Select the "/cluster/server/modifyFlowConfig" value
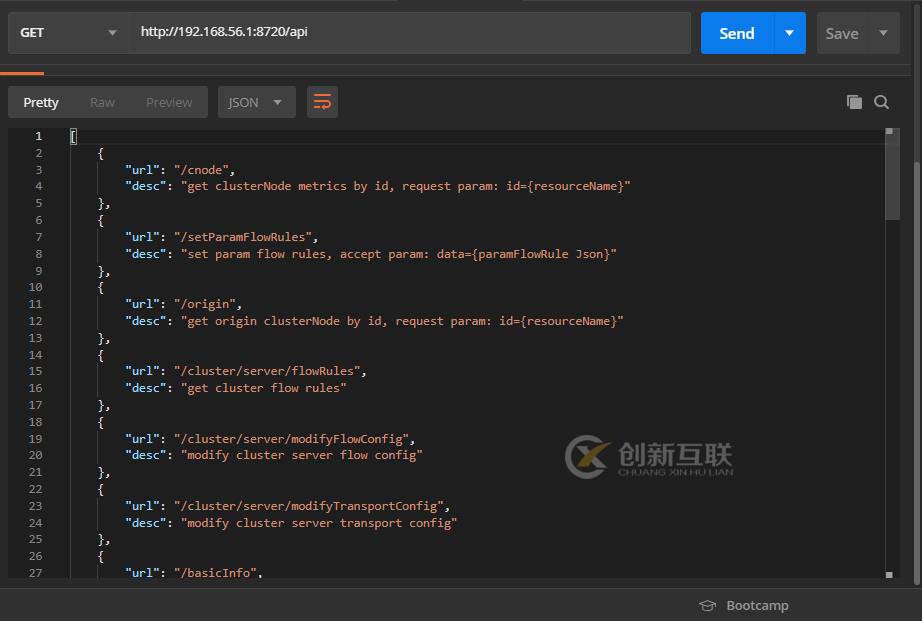 (x=291, y=439)
